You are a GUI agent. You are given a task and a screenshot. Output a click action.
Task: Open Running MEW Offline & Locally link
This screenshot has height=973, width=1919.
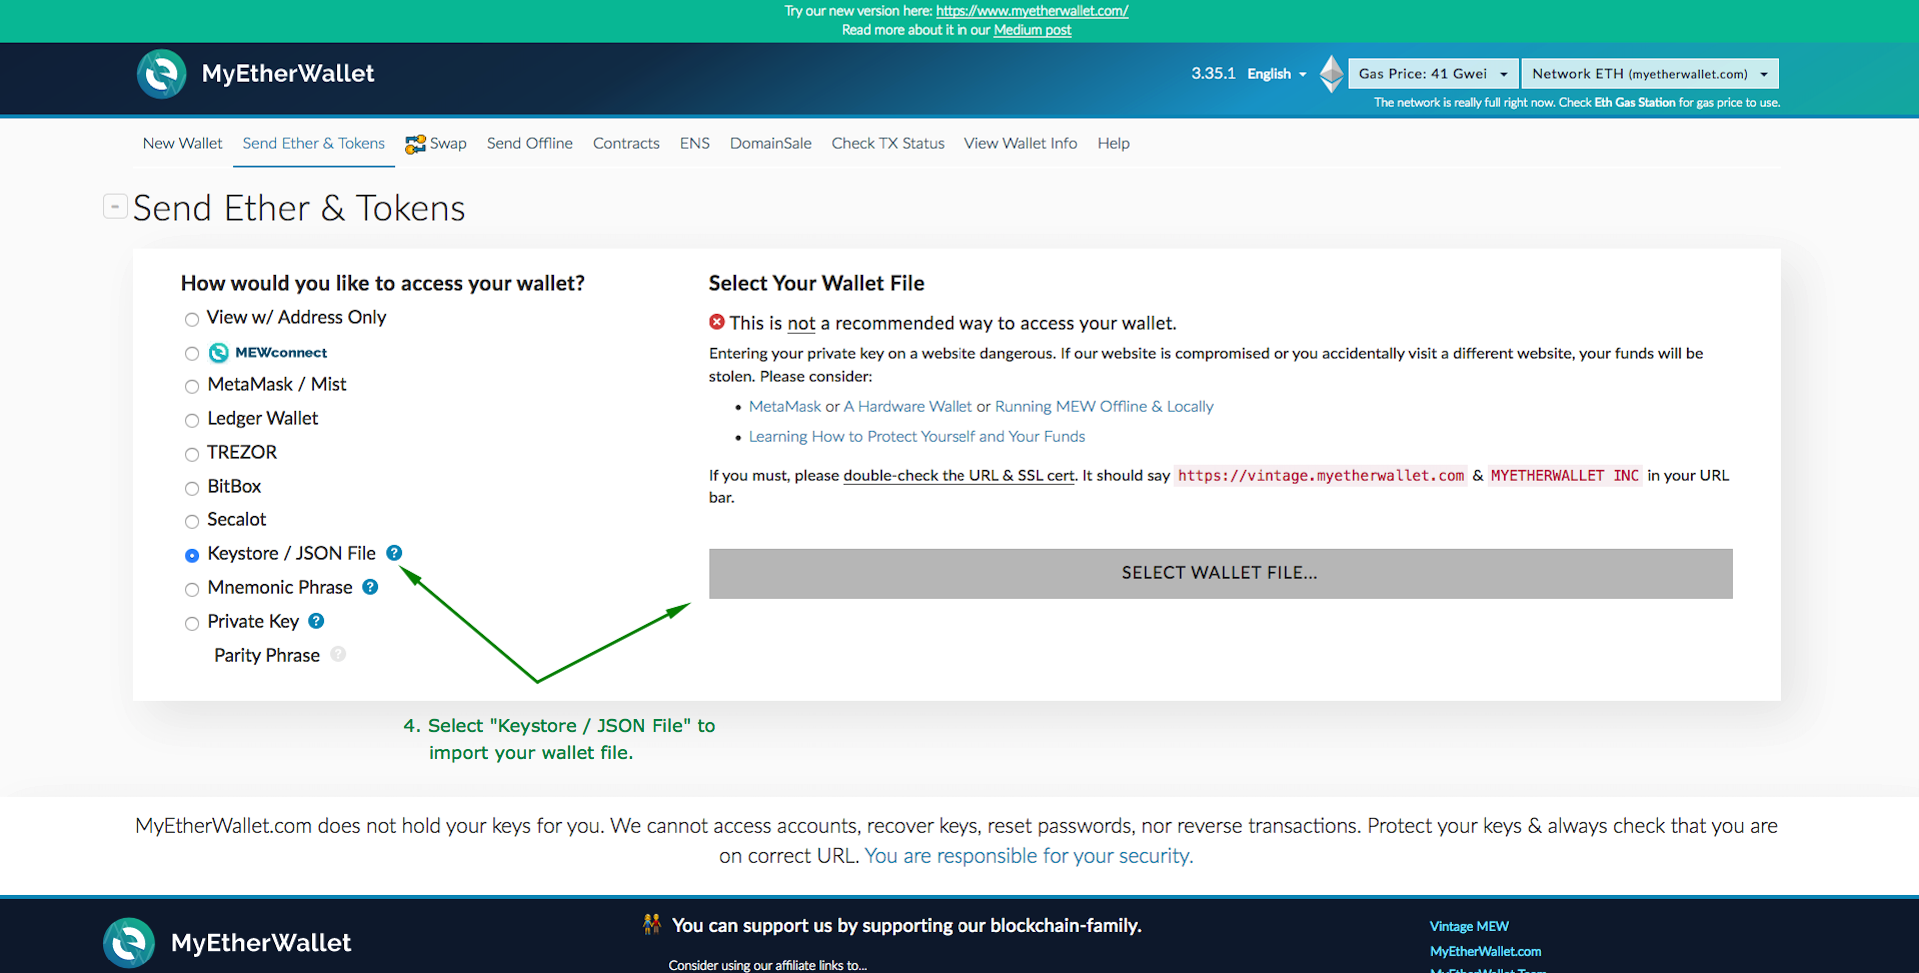[x=1104, y=406]
